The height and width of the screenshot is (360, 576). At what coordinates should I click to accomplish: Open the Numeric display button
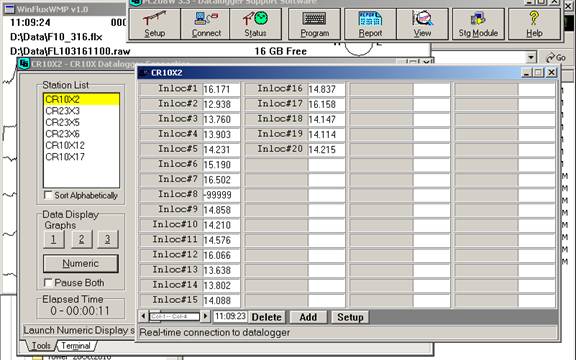click(81, 263)
